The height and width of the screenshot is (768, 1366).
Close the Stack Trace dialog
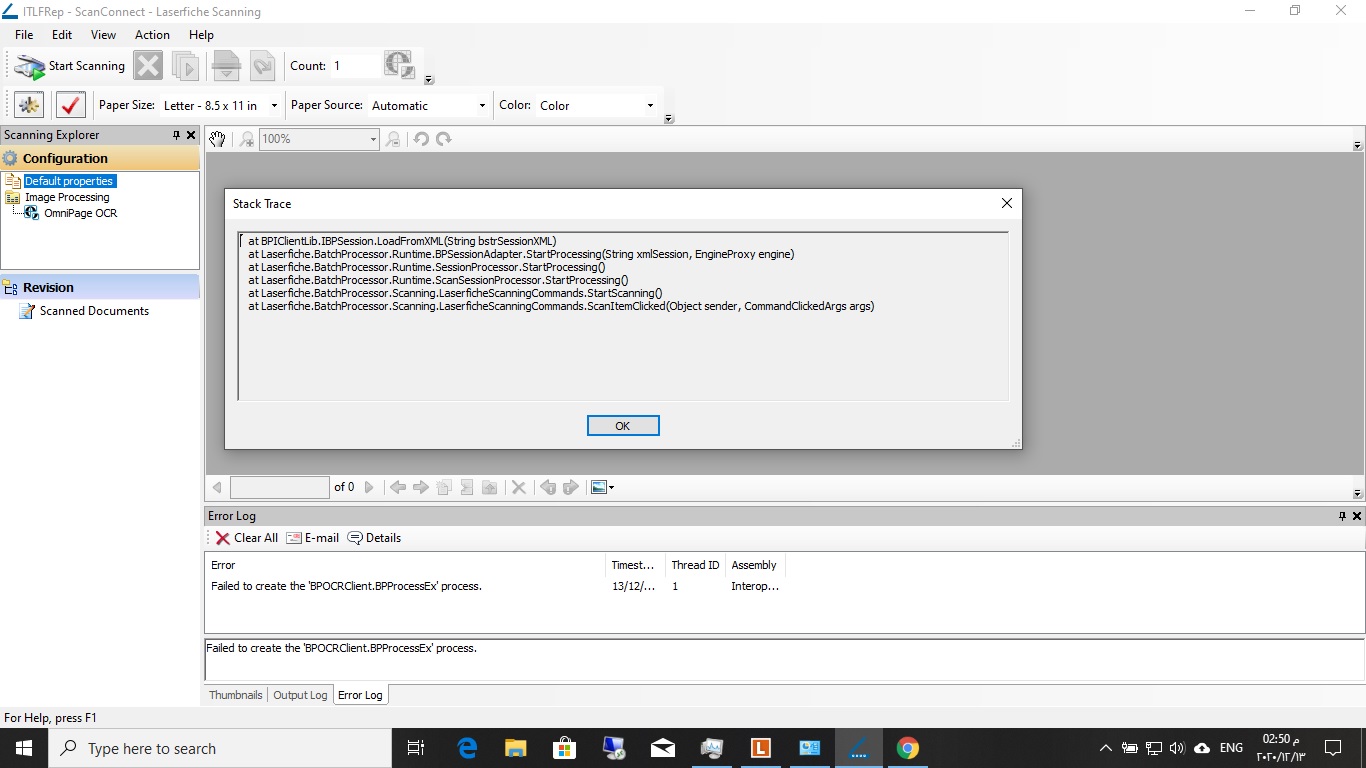(x=1006, y=203)
